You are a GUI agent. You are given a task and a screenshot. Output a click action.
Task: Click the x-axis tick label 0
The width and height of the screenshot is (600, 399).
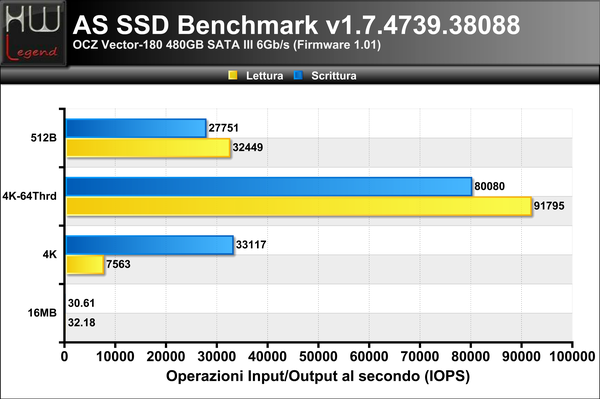[x=64, y=357]
